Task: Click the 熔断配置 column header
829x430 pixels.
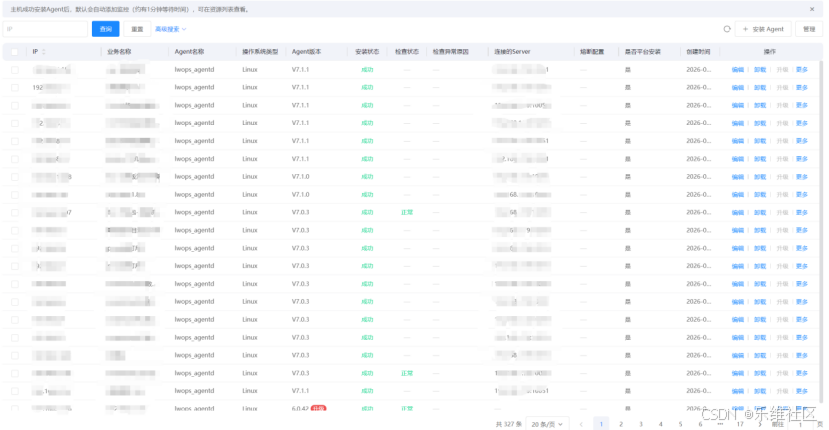Action: pyautogui.click(x=592, y=52)
